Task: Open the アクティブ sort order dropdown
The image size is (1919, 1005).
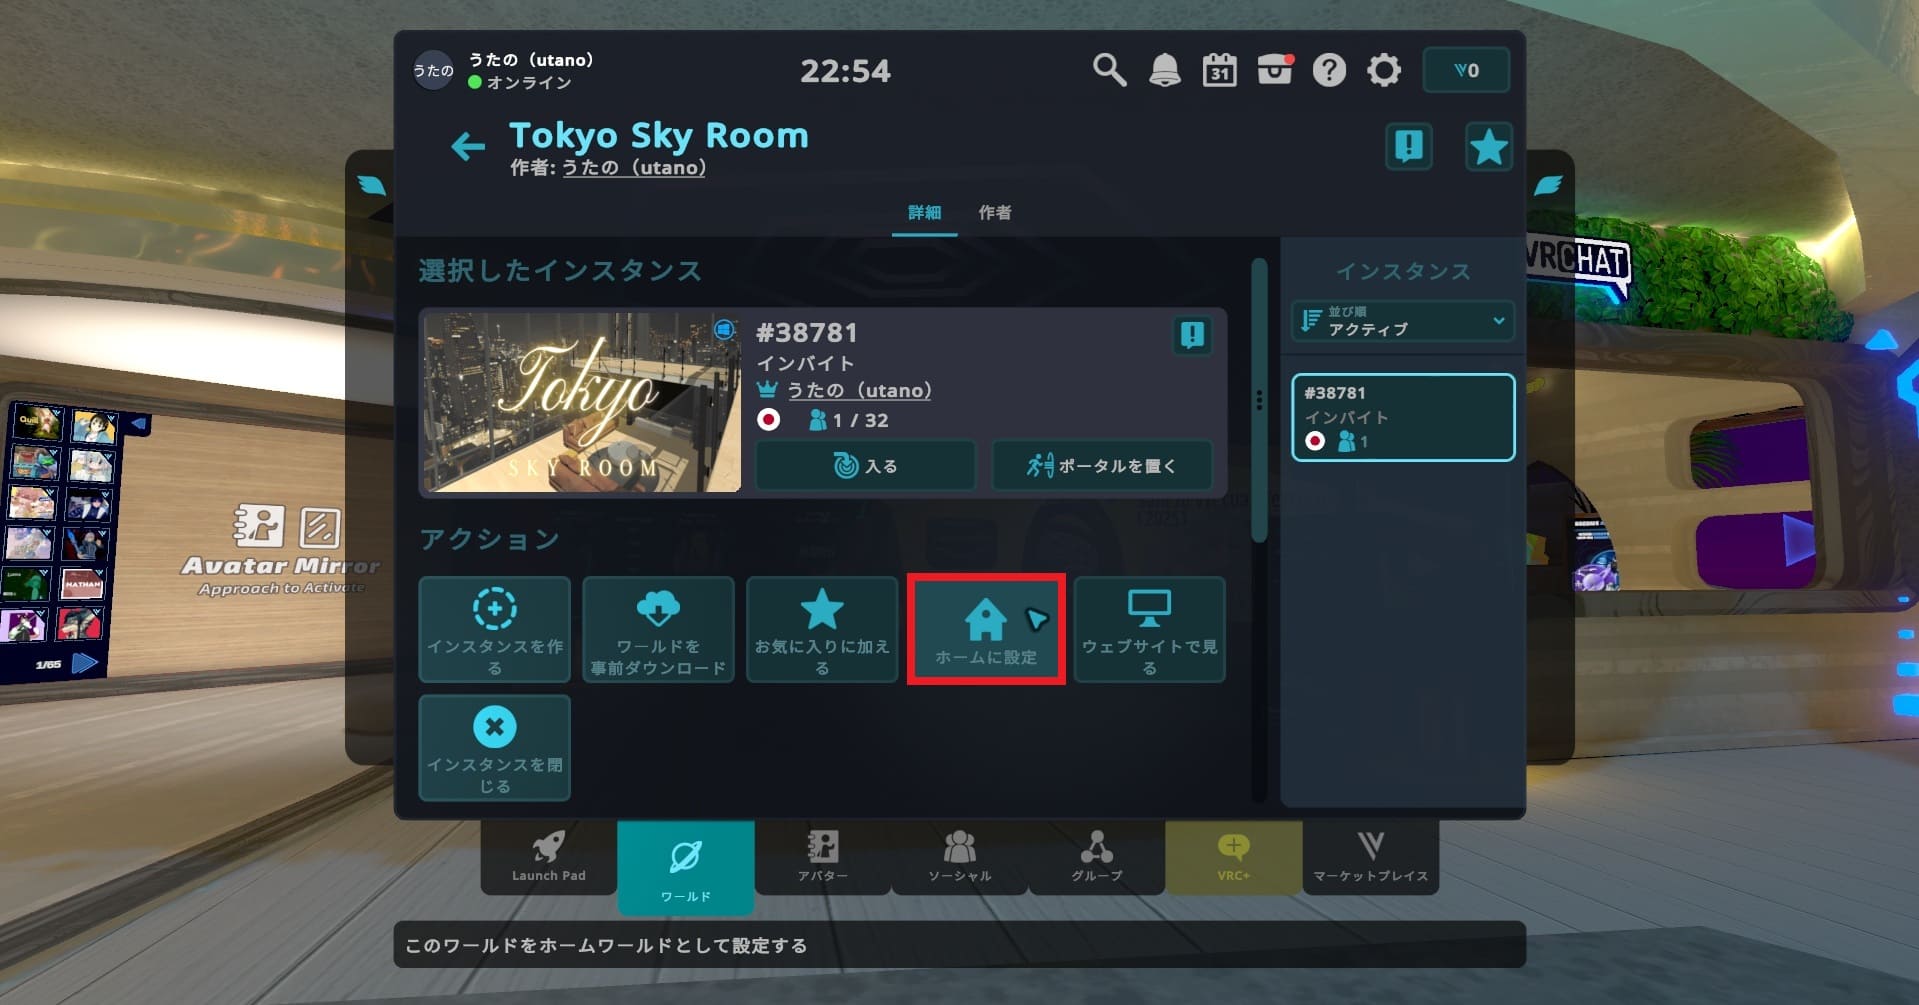Action: point(1402,321)
